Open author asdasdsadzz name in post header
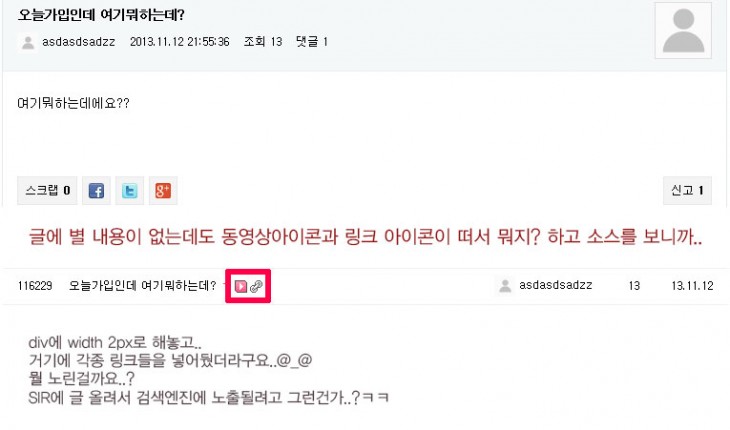 coord(79,42)
